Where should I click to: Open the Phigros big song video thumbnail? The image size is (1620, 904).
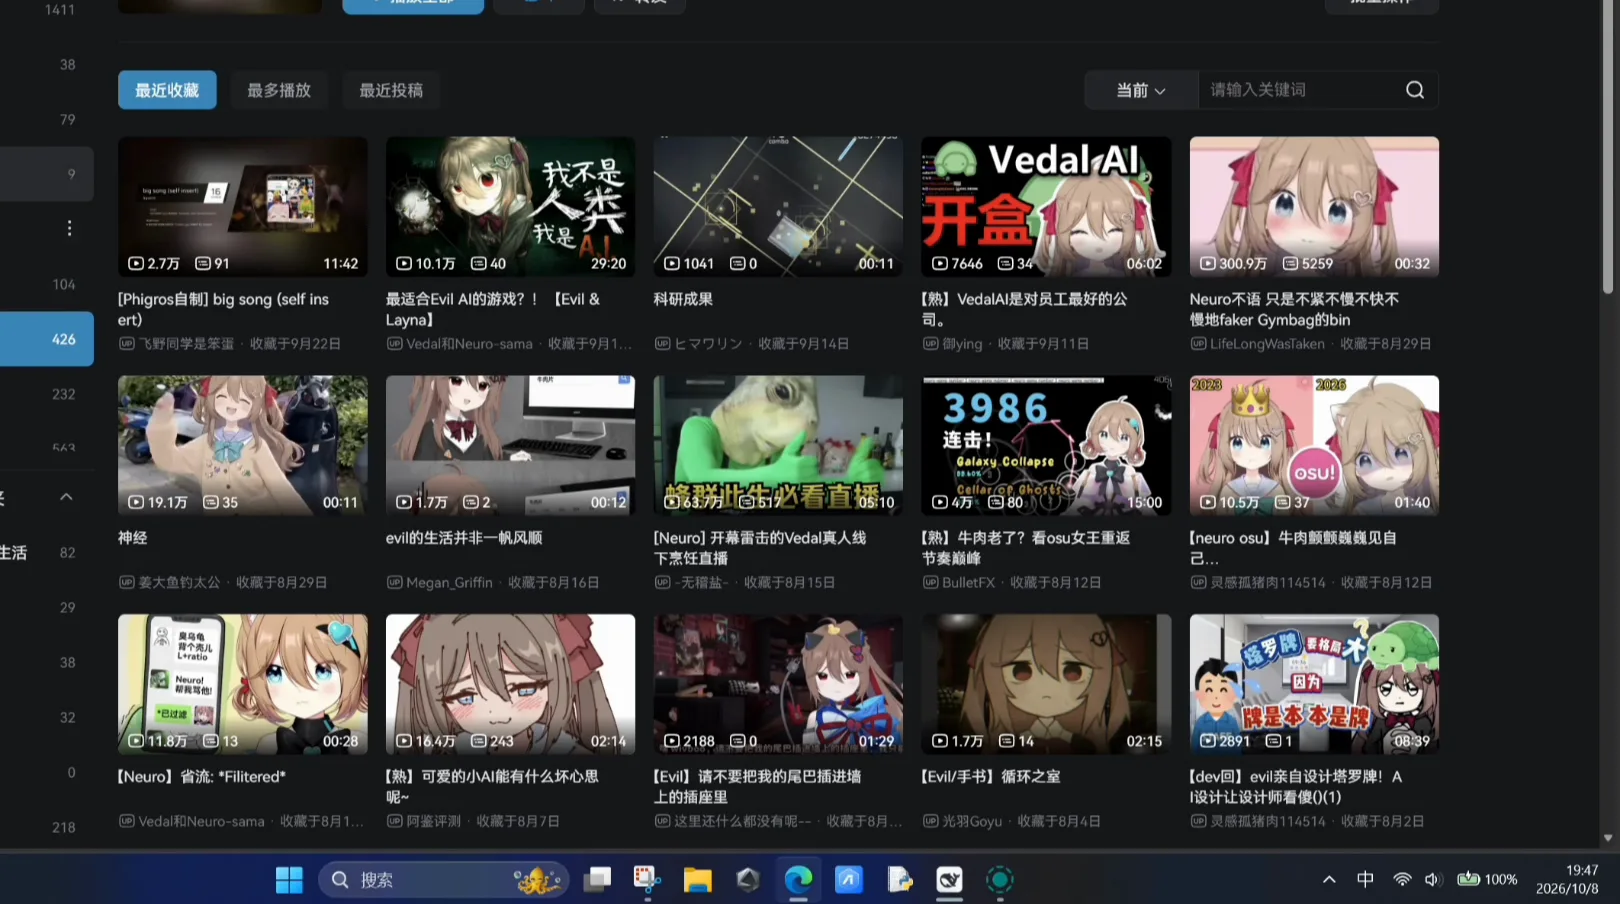(x=243, y=207)
